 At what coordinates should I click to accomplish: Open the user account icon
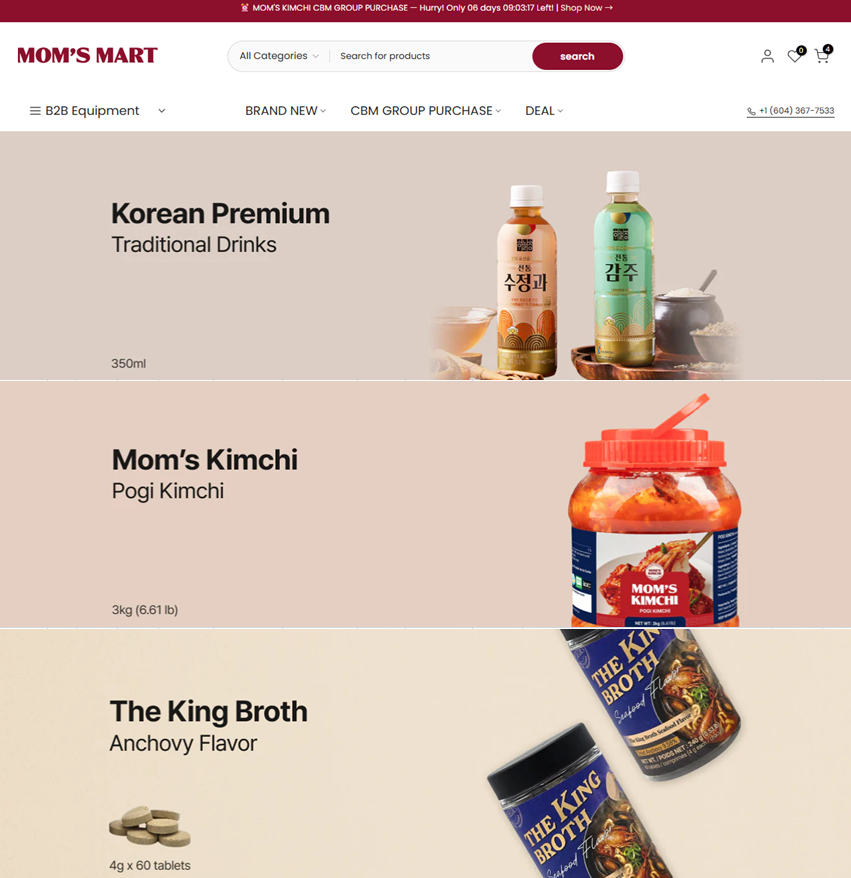[767, 56]
